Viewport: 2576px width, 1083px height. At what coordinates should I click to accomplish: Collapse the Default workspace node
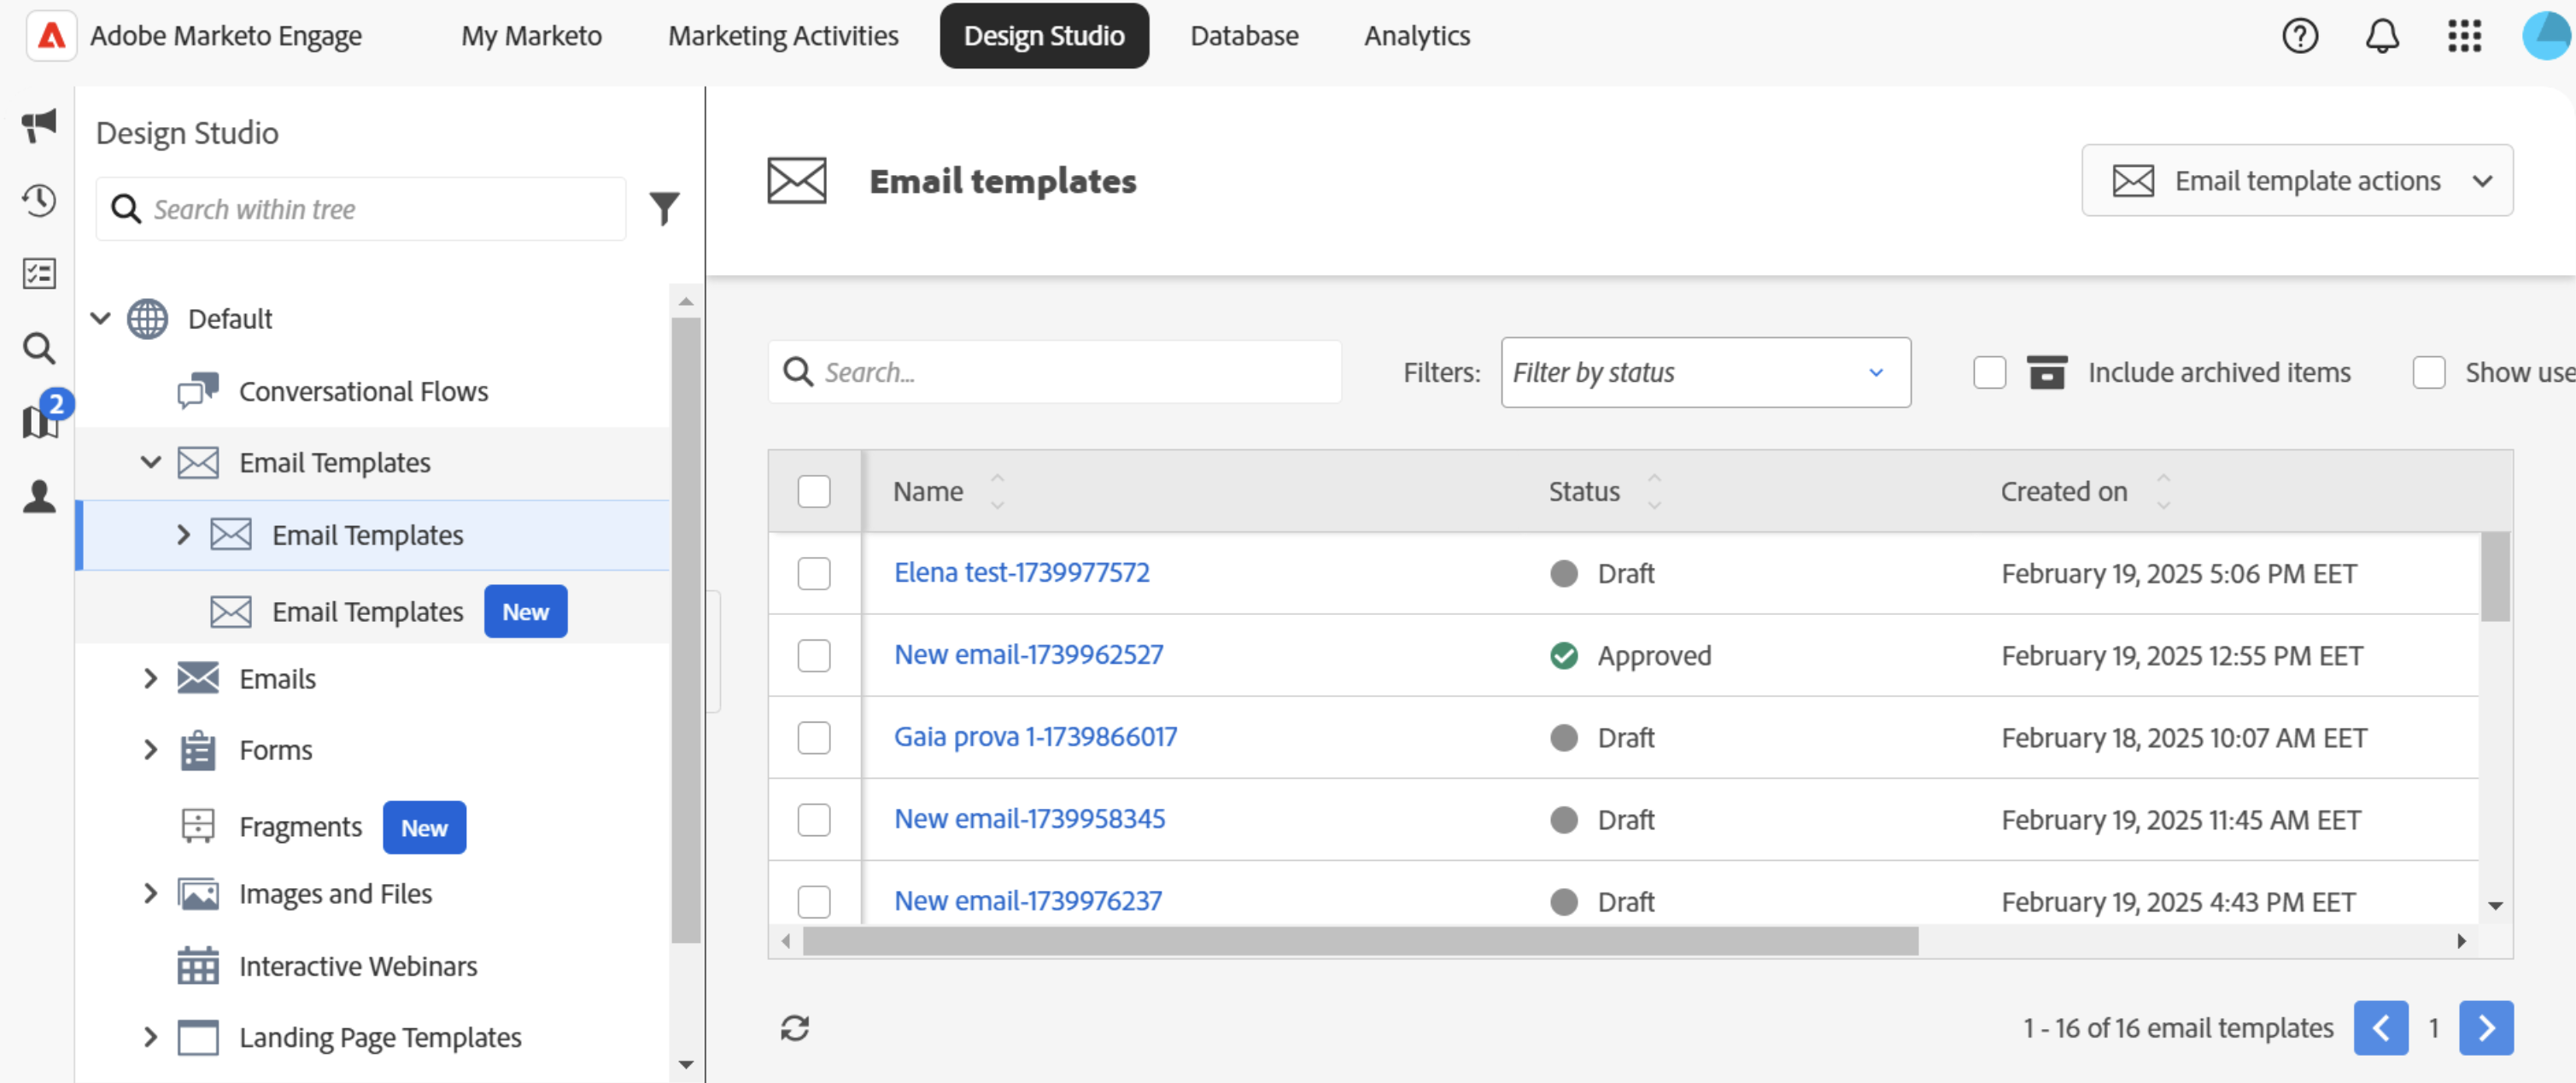[100, 319]
